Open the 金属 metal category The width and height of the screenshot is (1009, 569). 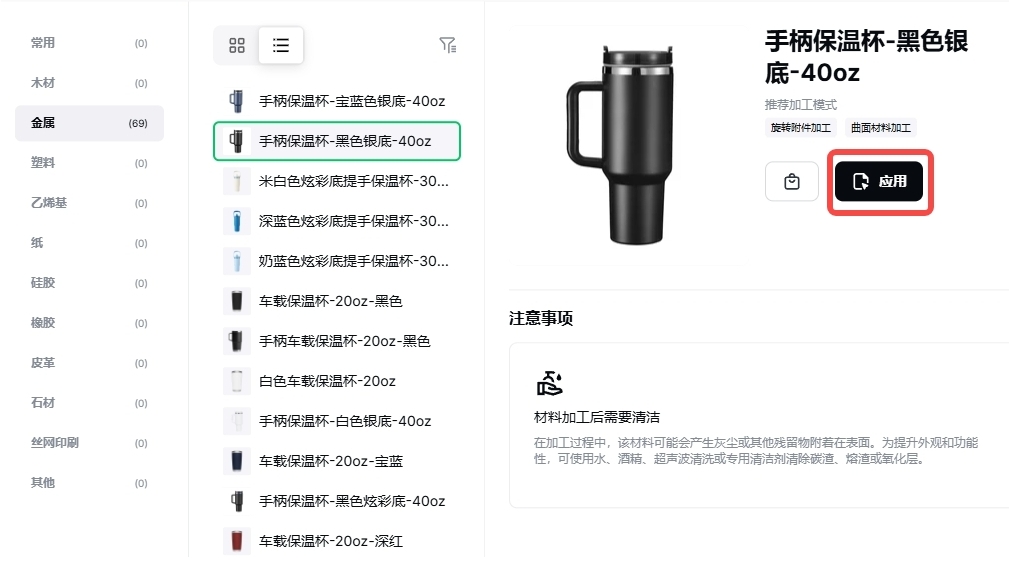point(89,123)
